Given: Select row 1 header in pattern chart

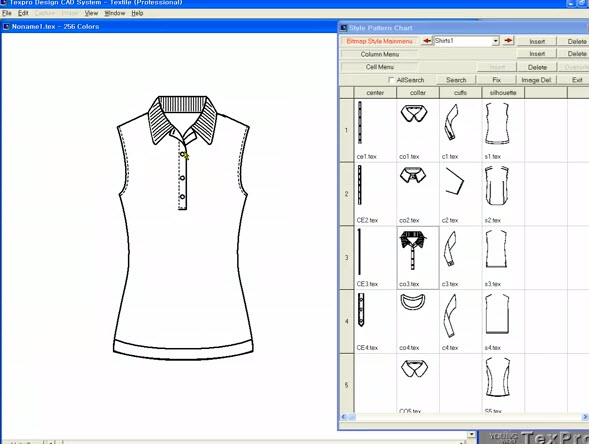Looking at the screenshot, I should click(346, 130).
